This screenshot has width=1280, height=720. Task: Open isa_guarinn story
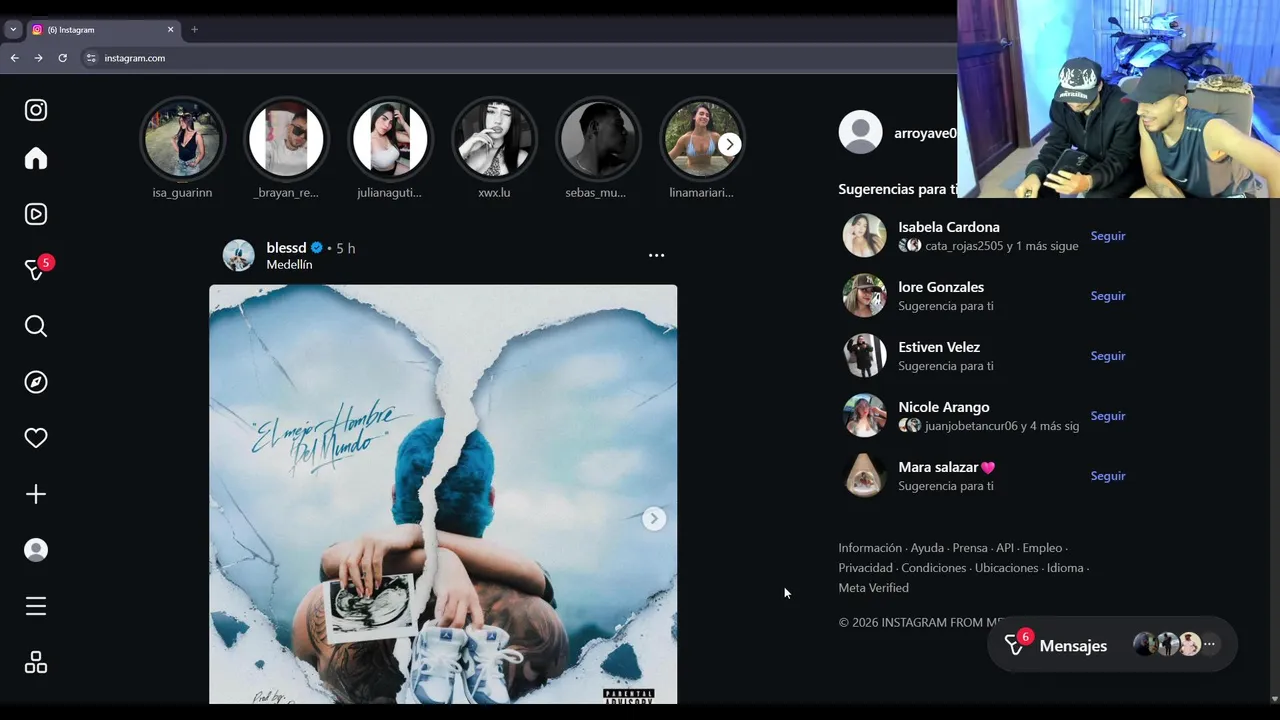pyautogui.click(x=182, y=139)
